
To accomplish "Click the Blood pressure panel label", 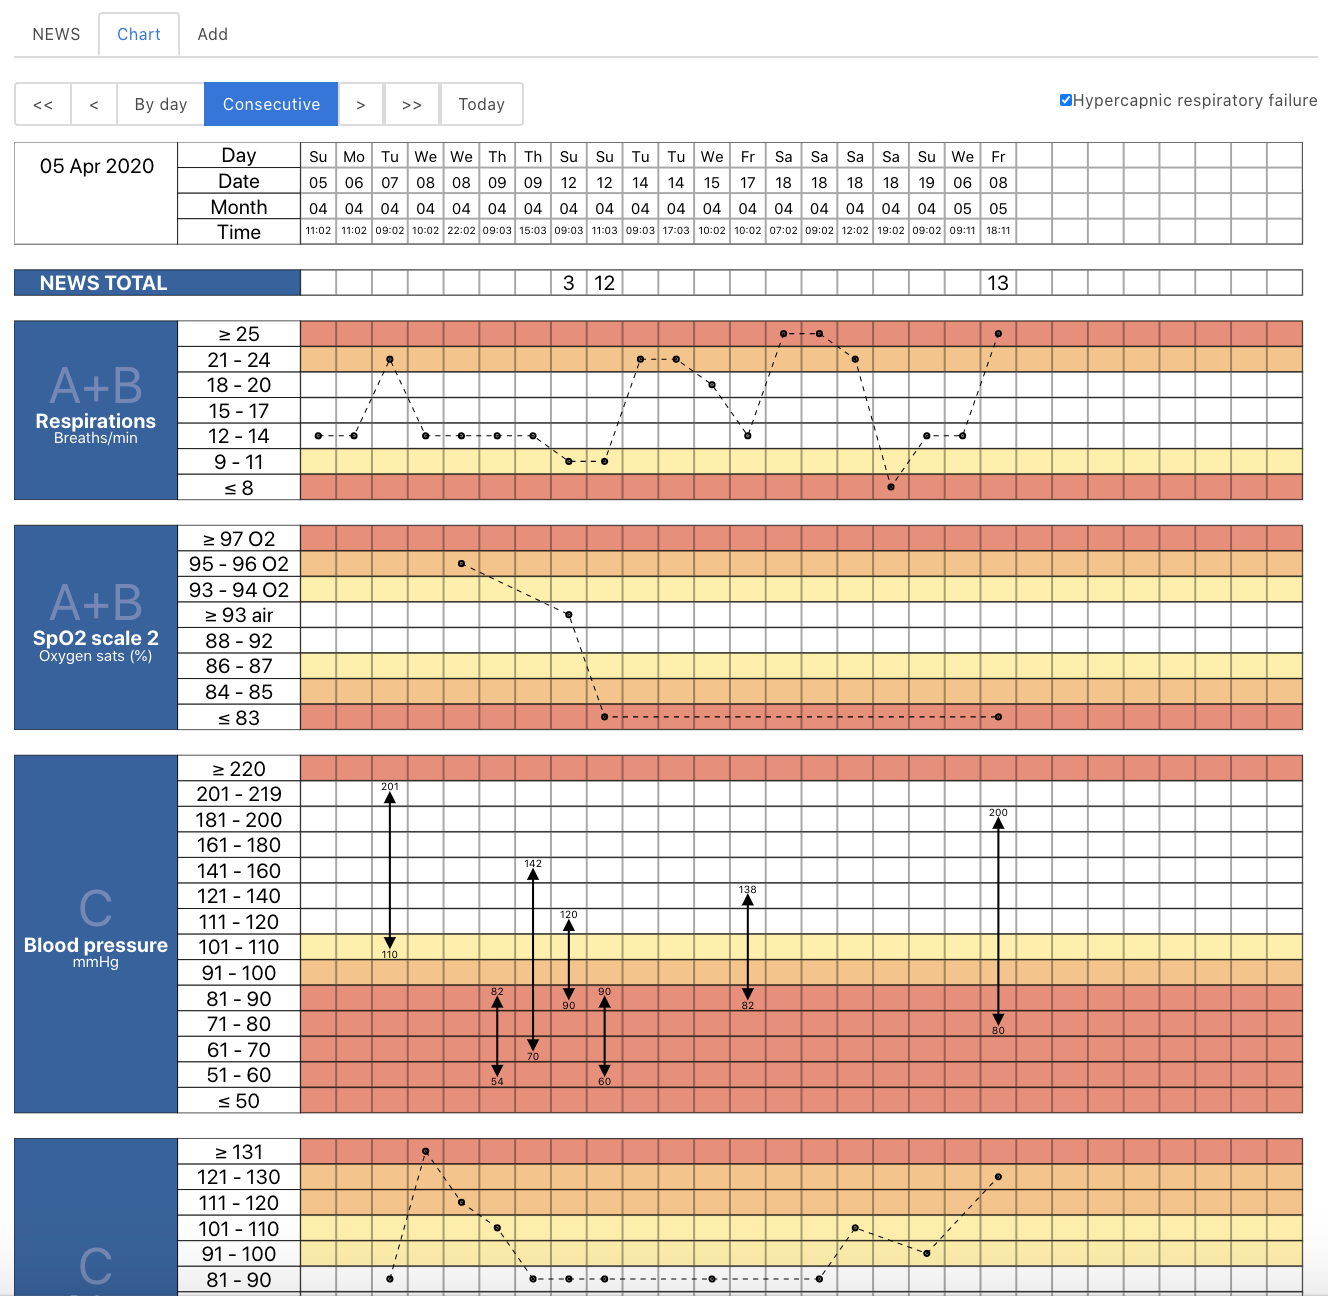I will pyautogui.click(x=95, y=945).
